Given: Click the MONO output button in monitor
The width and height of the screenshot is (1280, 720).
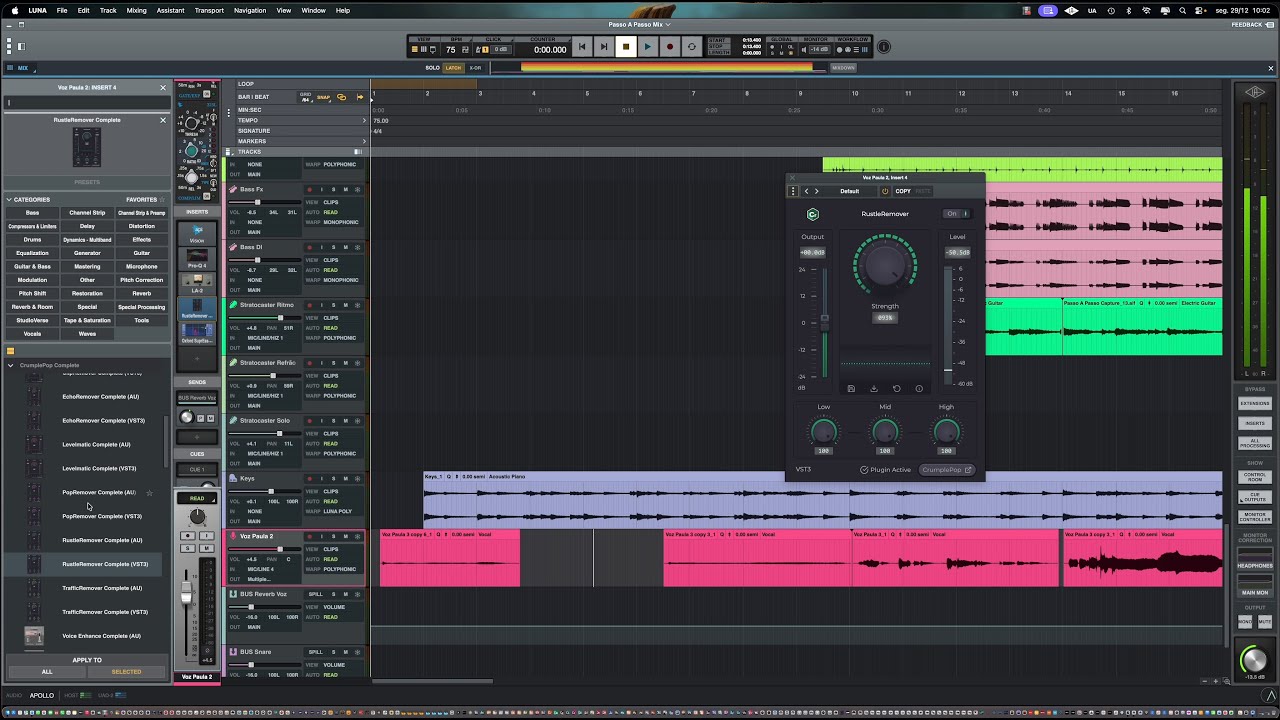Looking at the screenshot, I should [x=1246, y=622].
